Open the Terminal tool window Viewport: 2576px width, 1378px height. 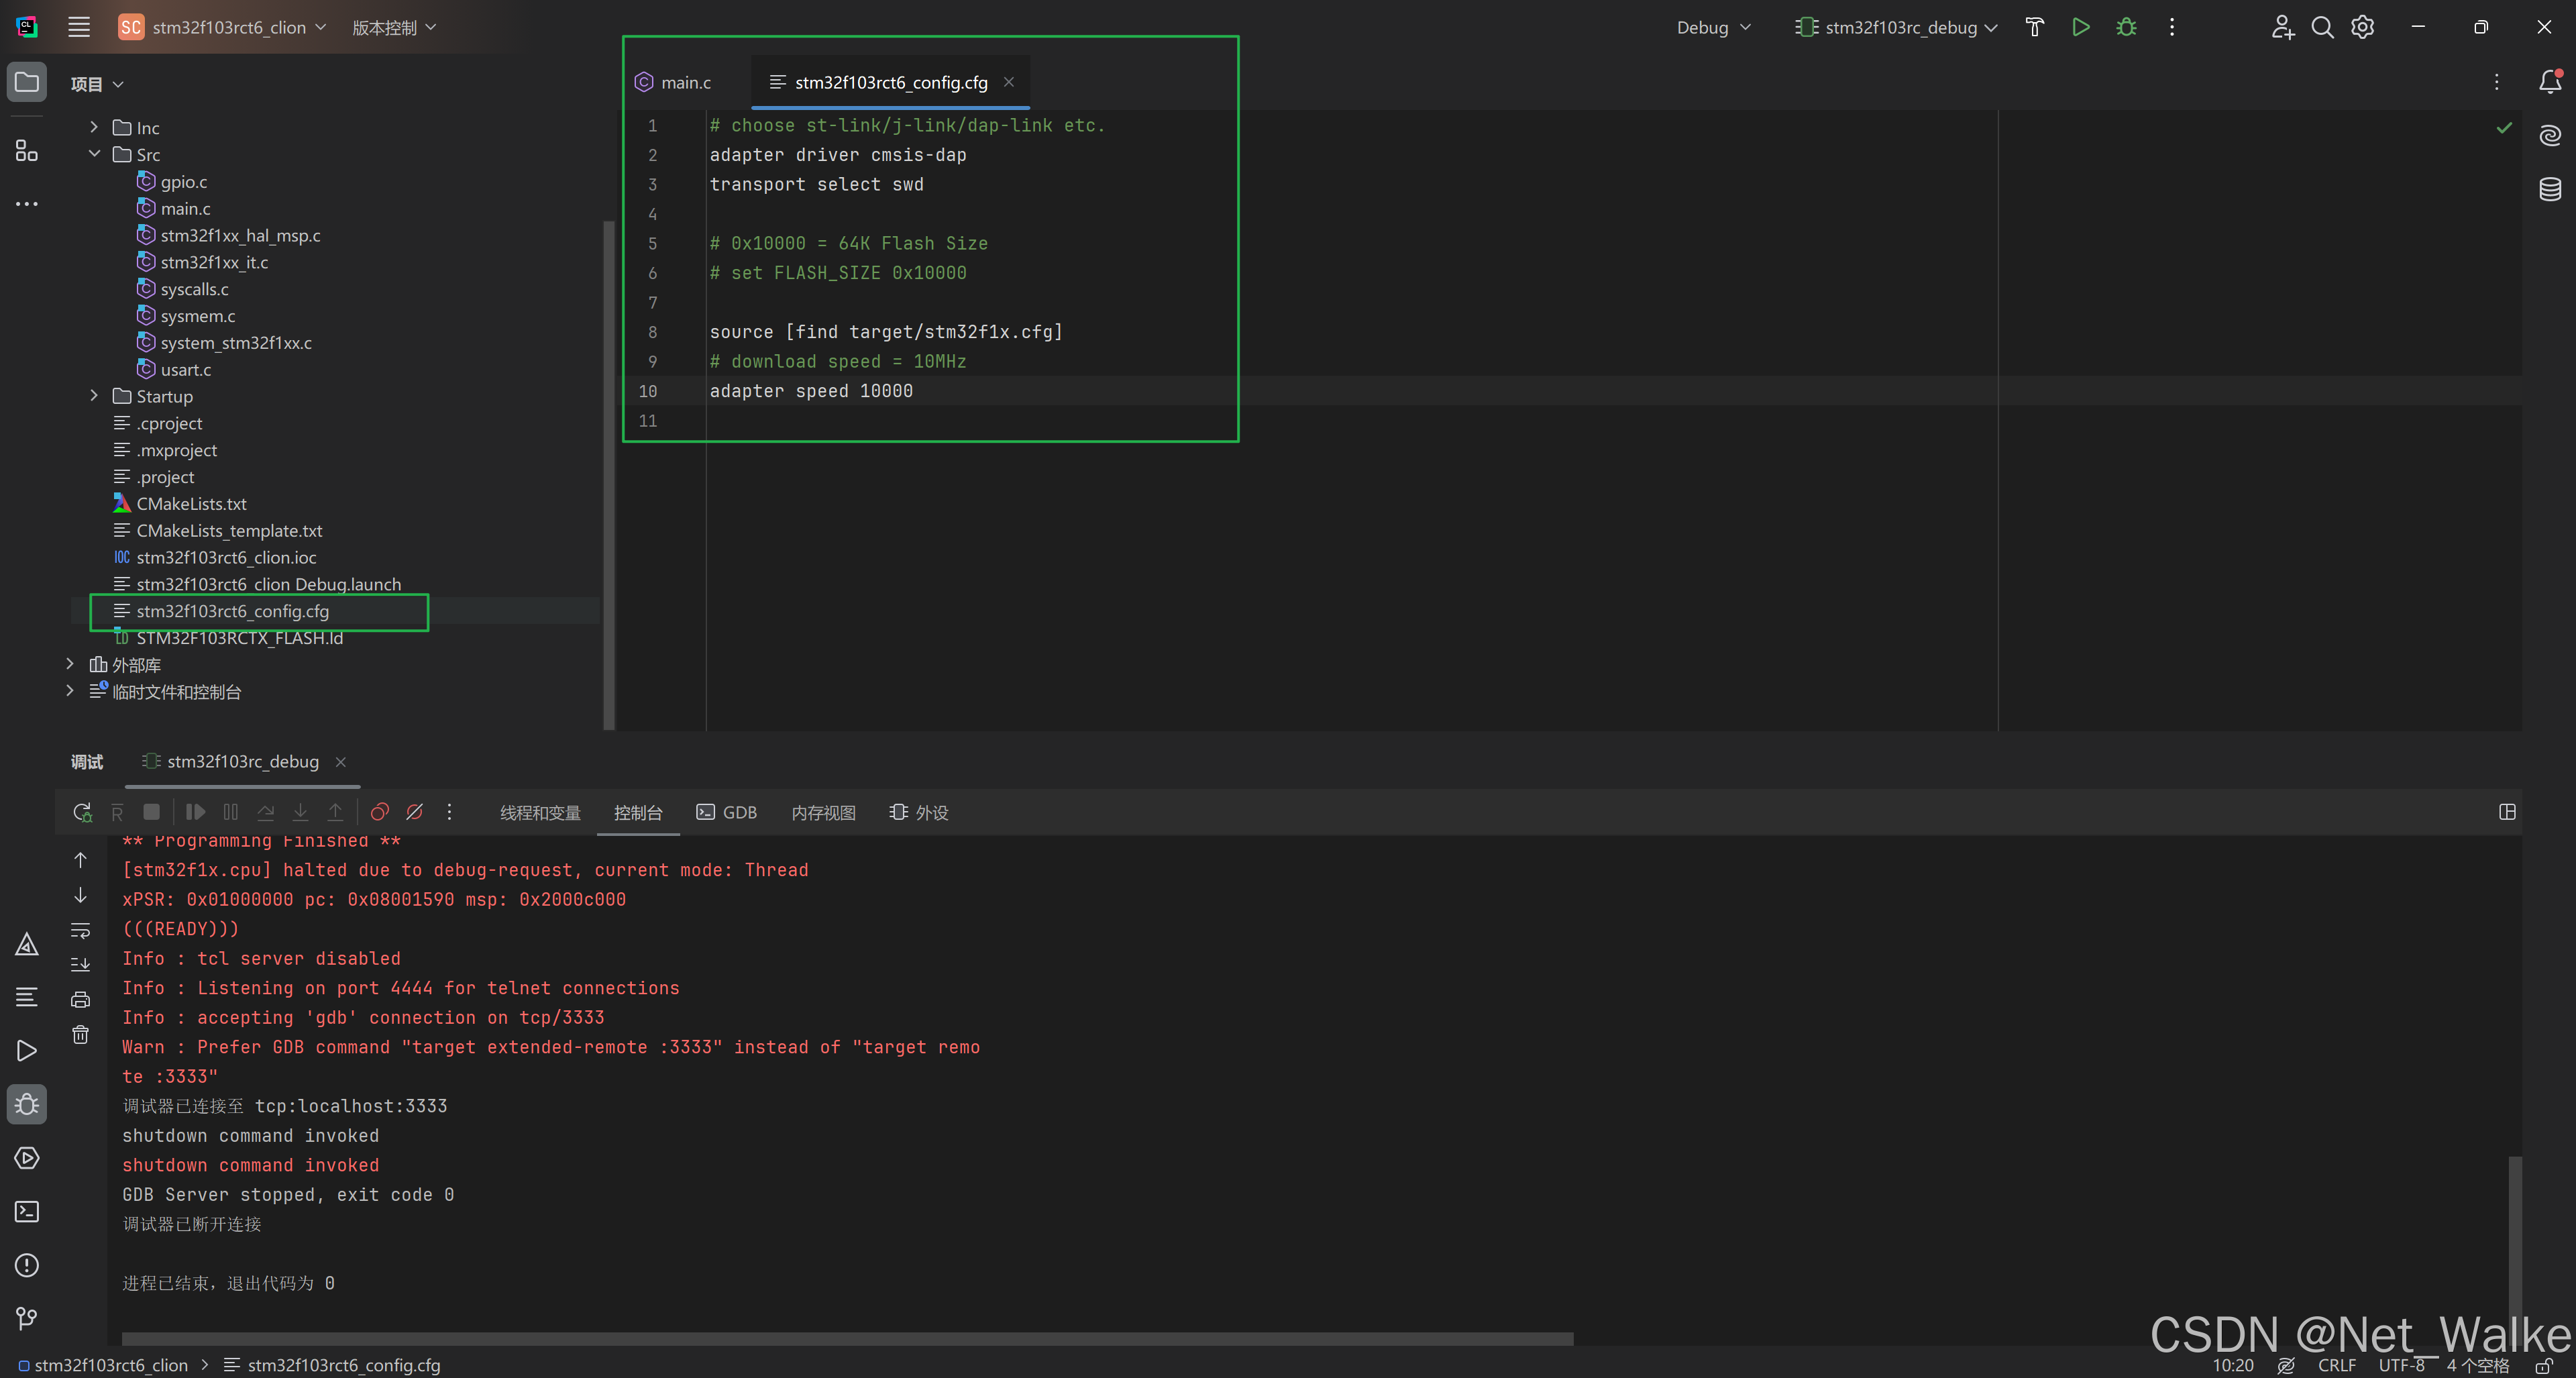tap(27, 1212)
